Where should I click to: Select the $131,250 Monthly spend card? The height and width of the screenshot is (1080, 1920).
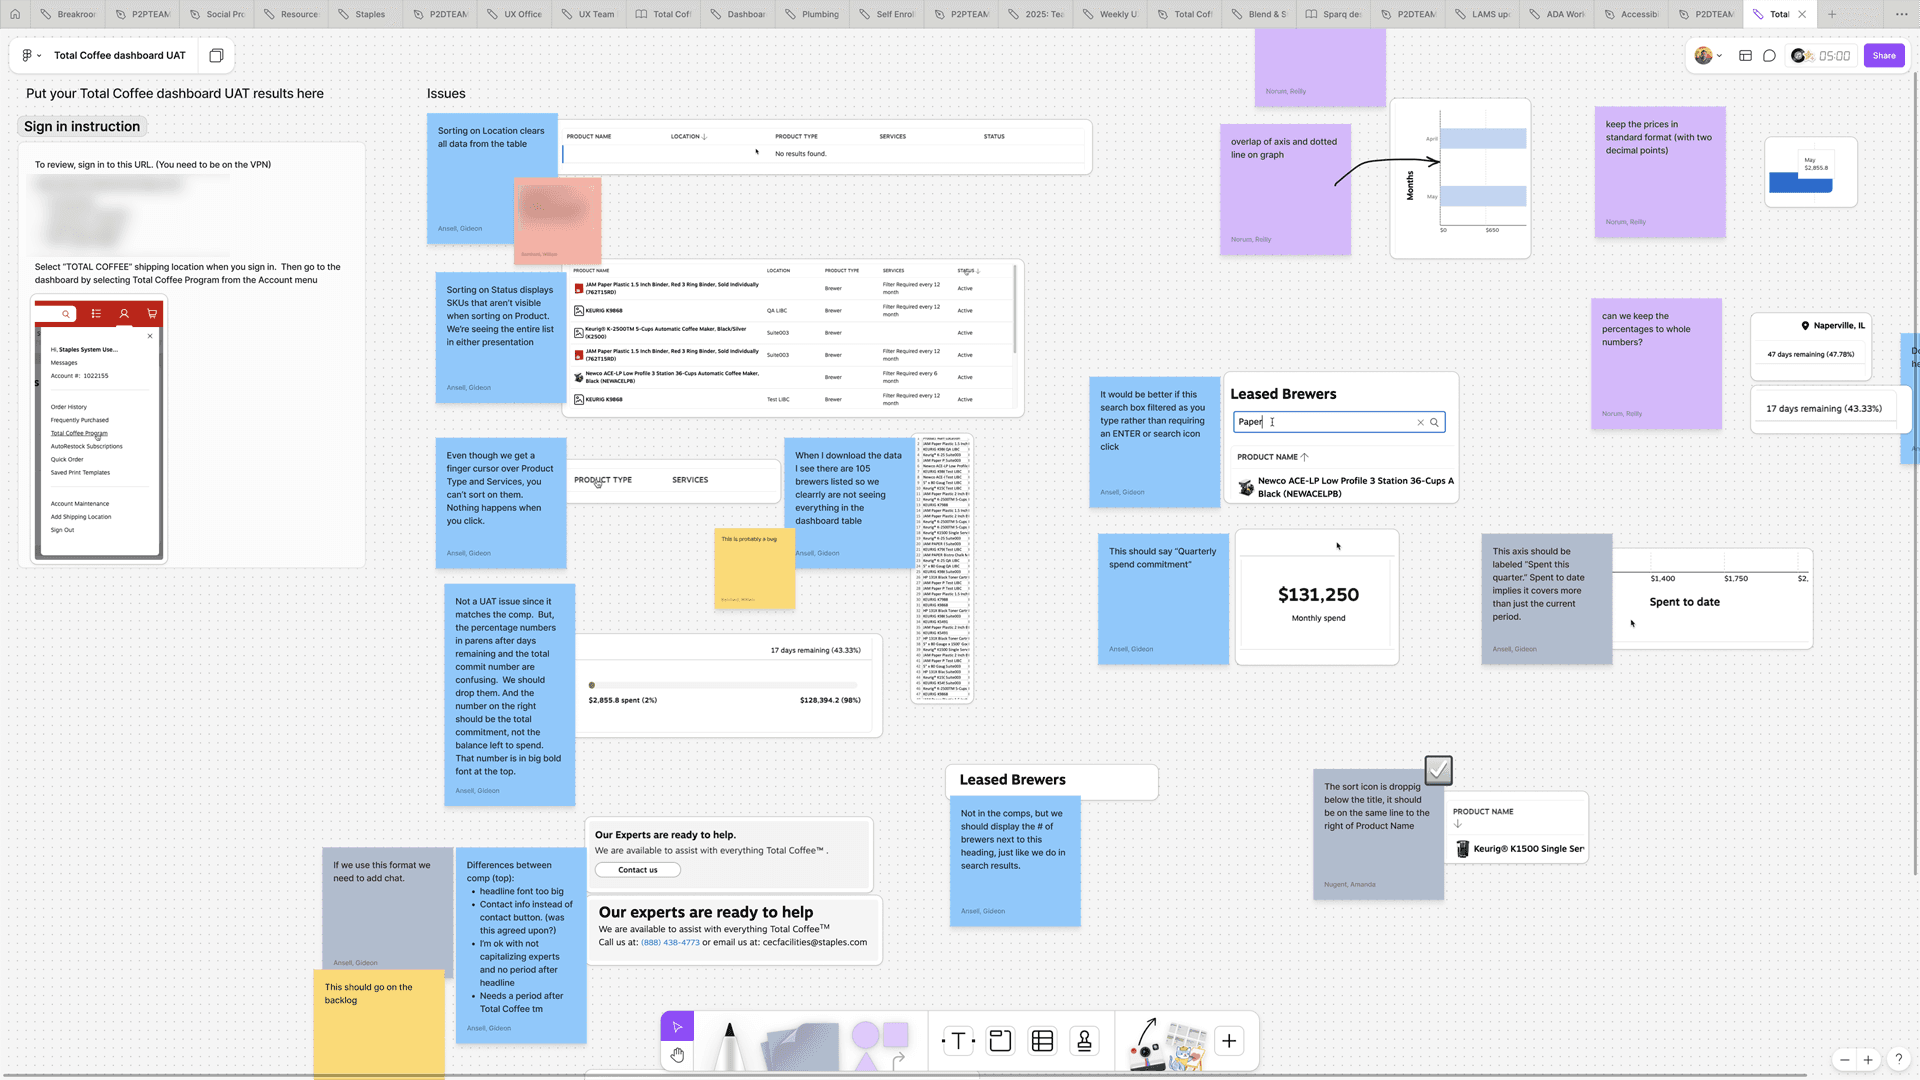click(x=1317, y=597)
